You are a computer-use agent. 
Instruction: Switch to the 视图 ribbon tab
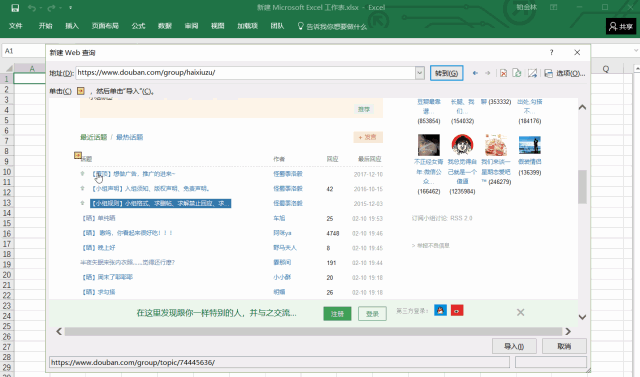(x=218, y=26)
